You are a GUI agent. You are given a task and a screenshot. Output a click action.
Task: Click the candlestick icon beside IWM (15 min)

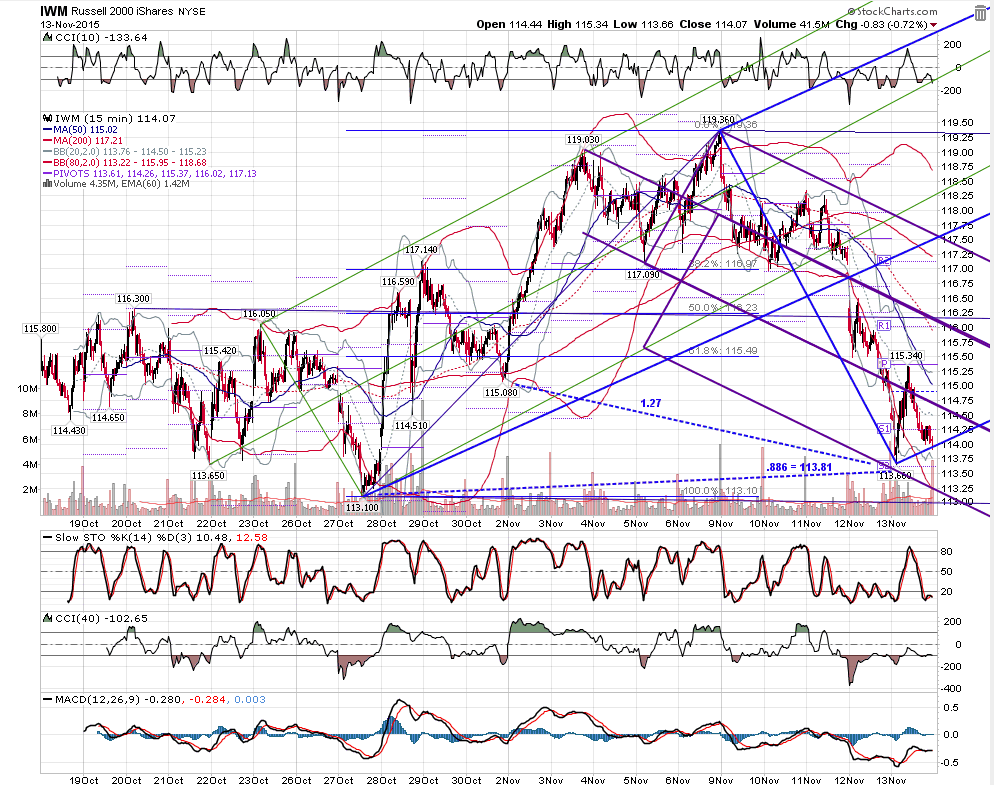pyautogui.click(x=48, y=118)
